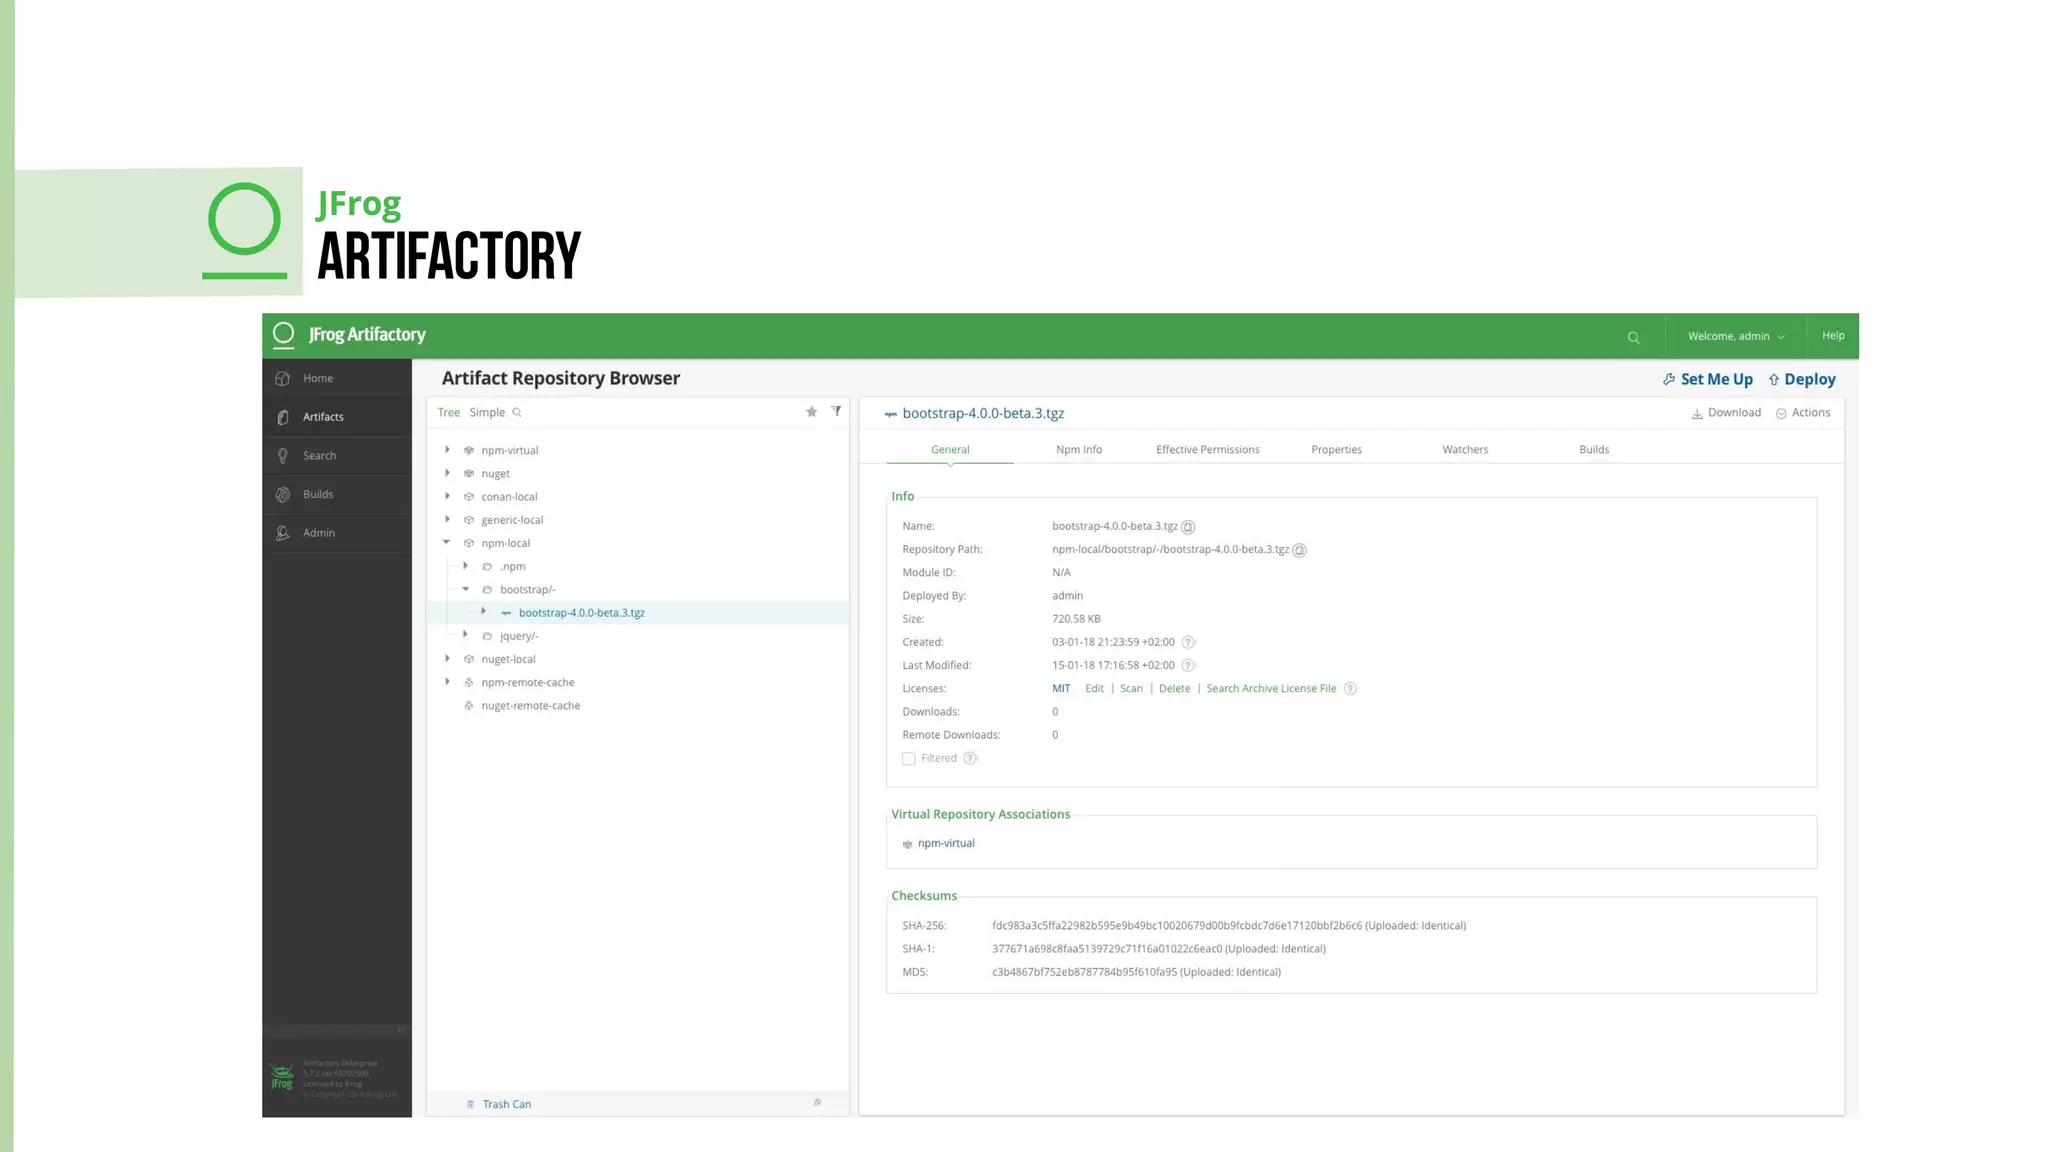Open Builds from the left sidebar
Image resolution: width=2048 pixels, height=1152 pixels.
318,494
